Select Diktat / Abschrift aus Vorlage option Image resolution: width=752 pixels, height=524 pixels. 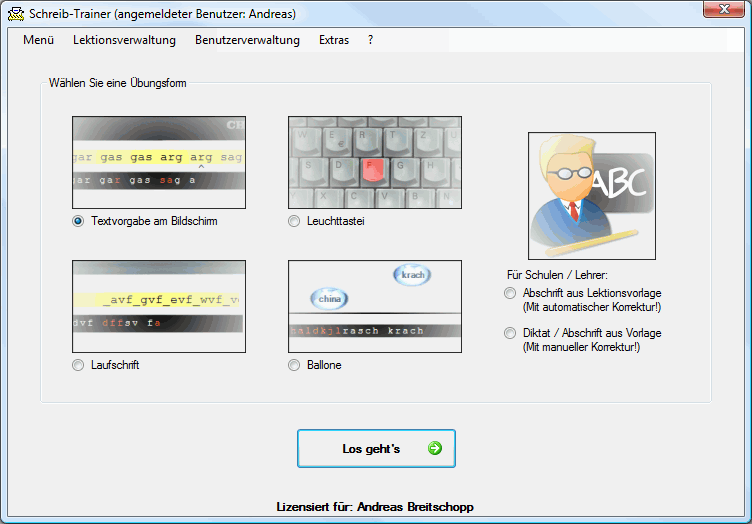coord(511,333)
